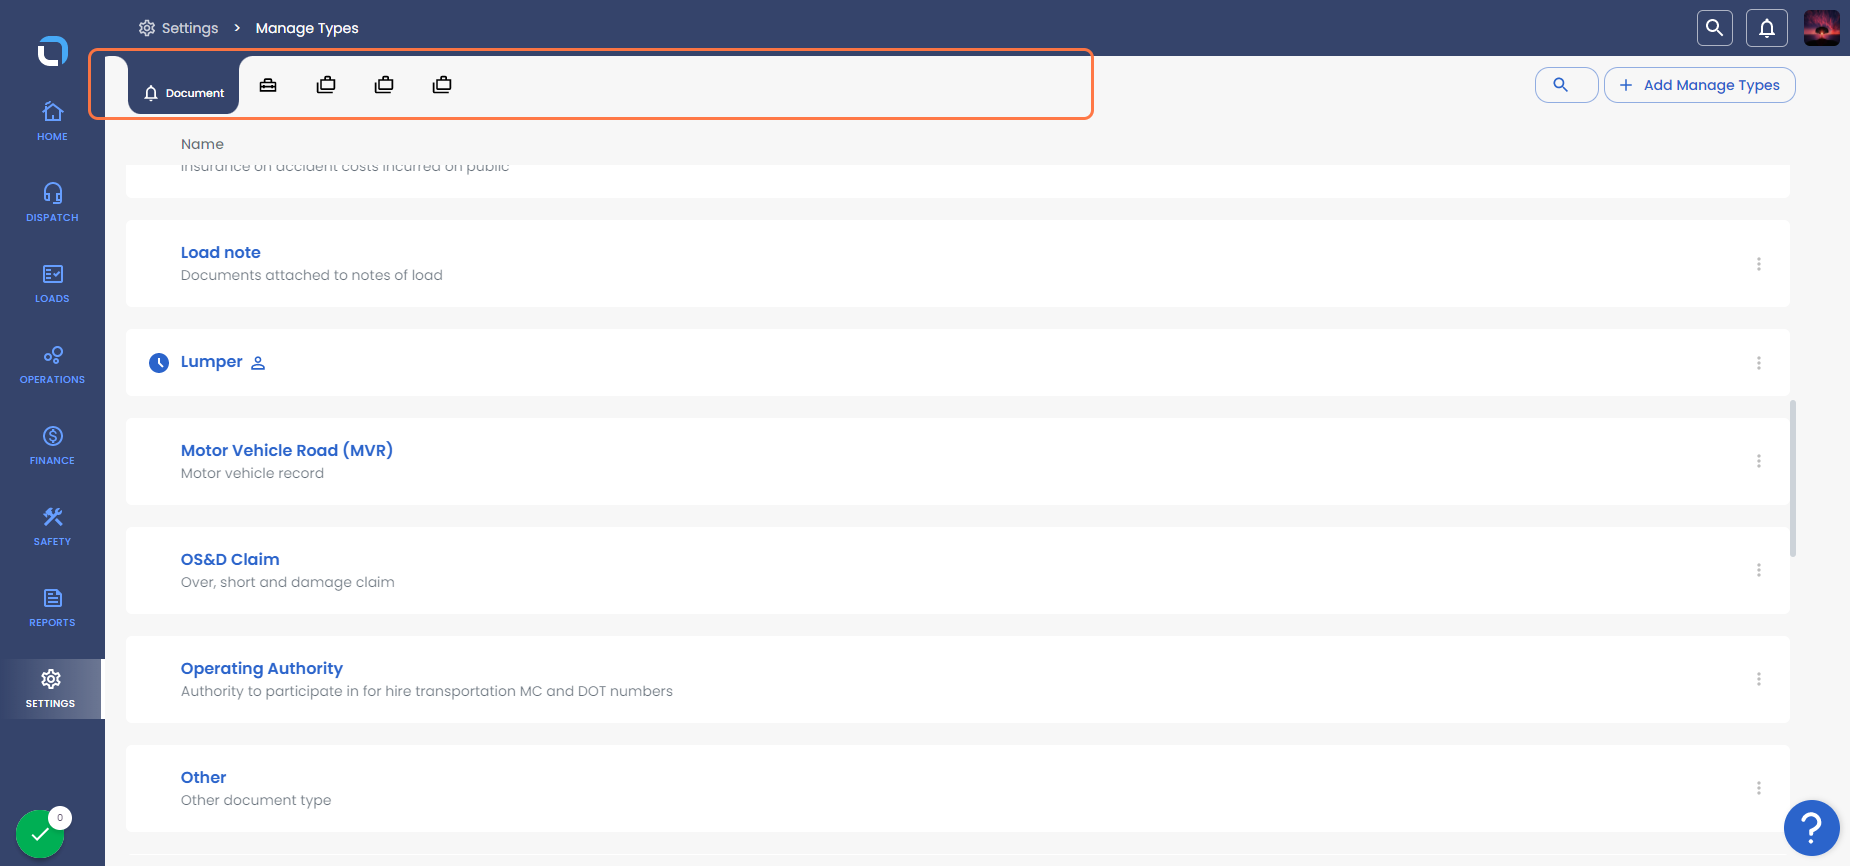Open Motor Vehicle Road (MVR) entry
Viewport: 1850px width, 866px height.
pos(286,451)
